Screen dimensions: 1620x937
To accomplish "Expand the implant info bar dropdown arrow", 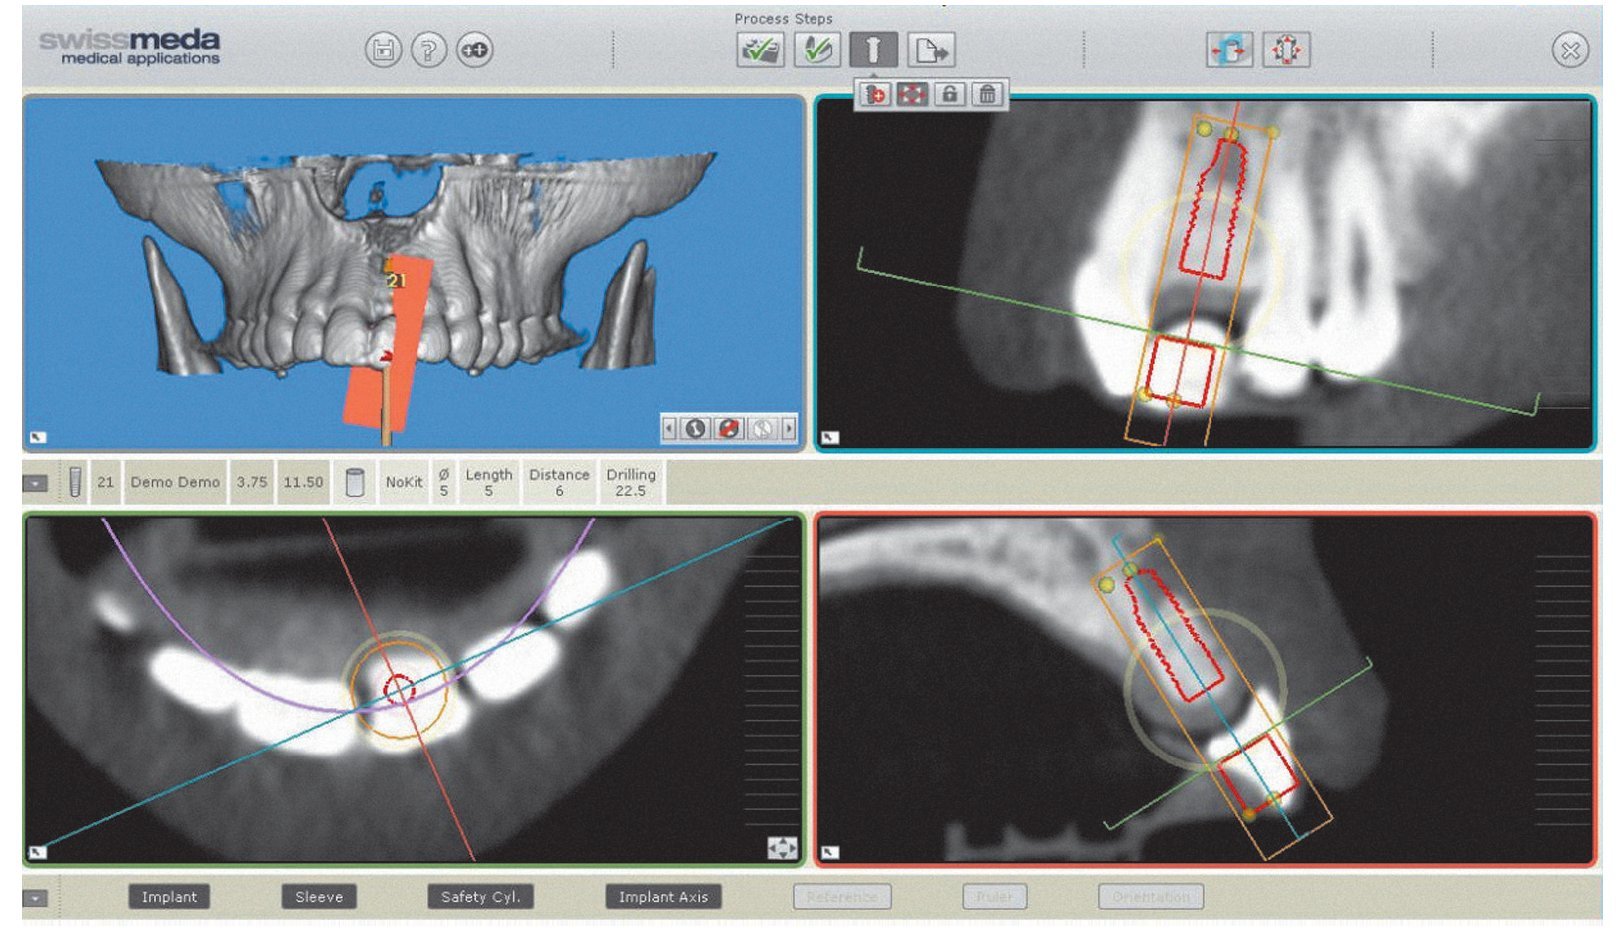I will click(35, 483).
